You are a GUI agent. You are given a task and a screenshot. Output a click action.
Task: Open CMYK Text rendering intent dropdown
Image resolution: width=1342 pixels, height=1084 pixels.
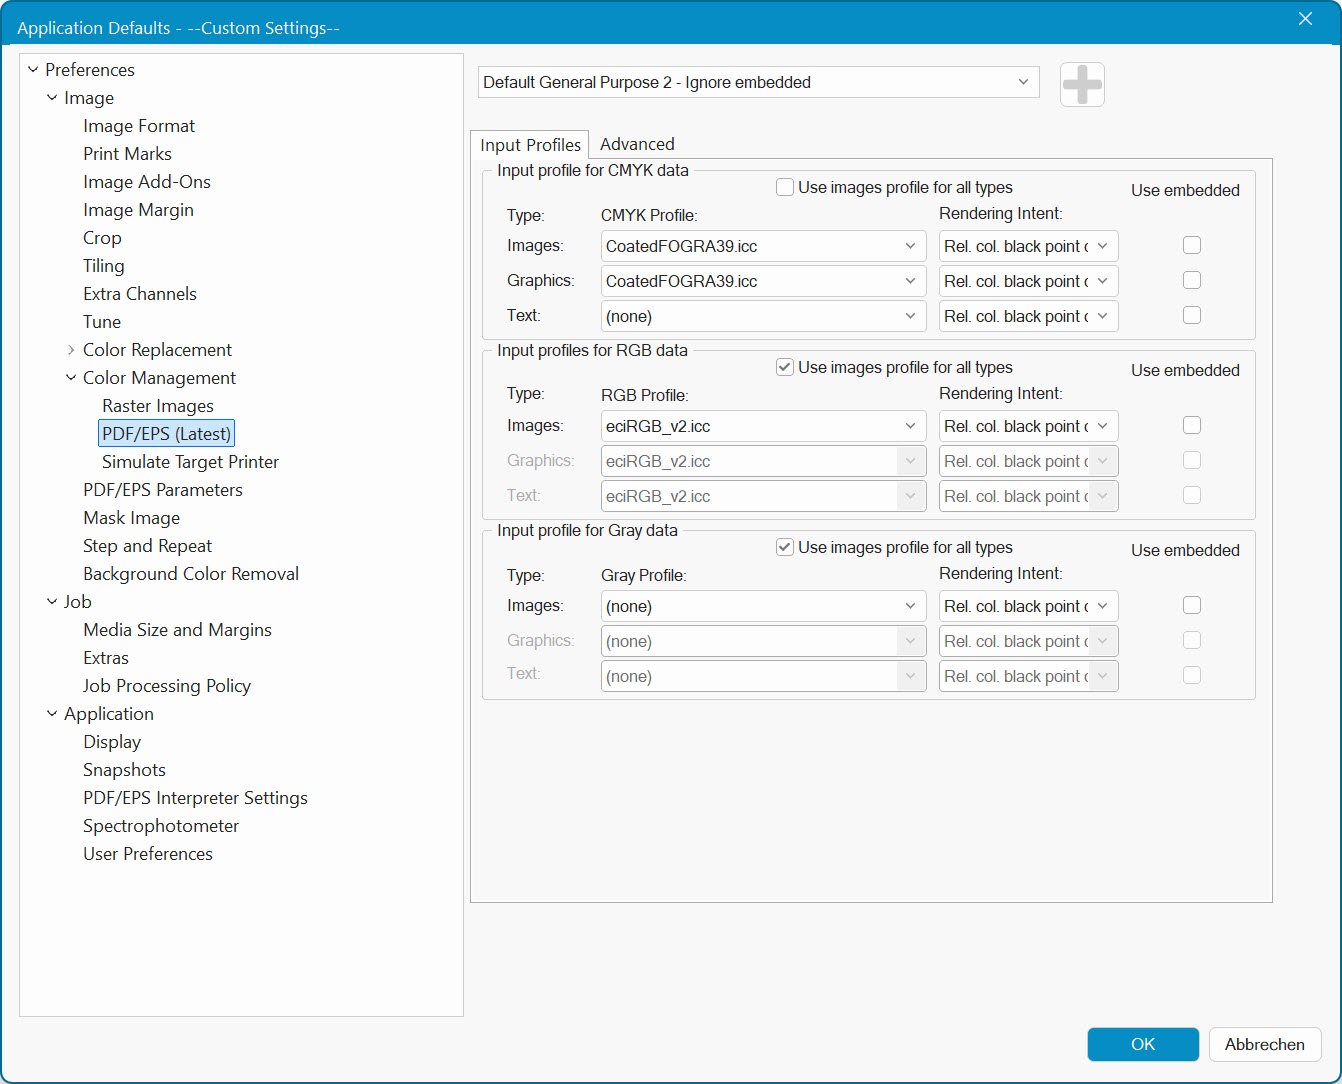pyautogui.click(x=1027, y=316)
